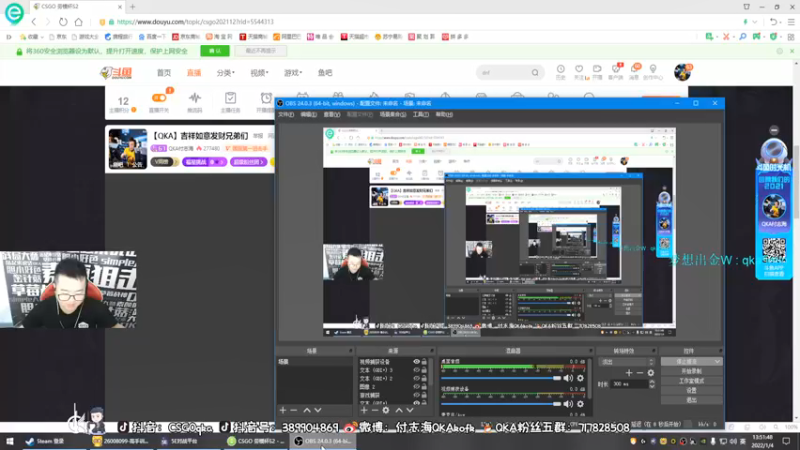Click the browser back arrow
The image size is (800, 450).
(x=34, y=22)
